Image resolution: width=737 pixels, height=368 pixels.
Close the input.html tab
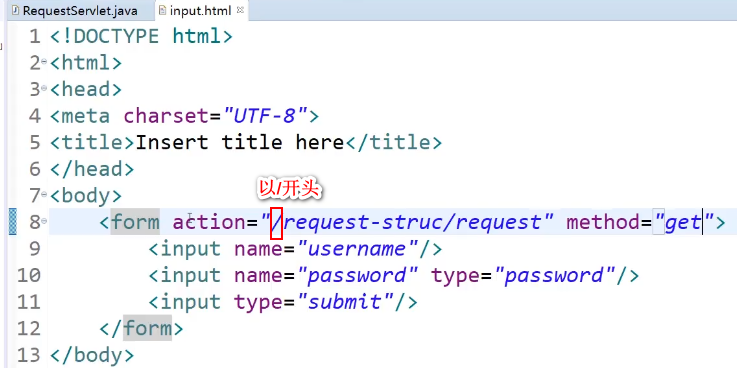click(x=240, y=9)
